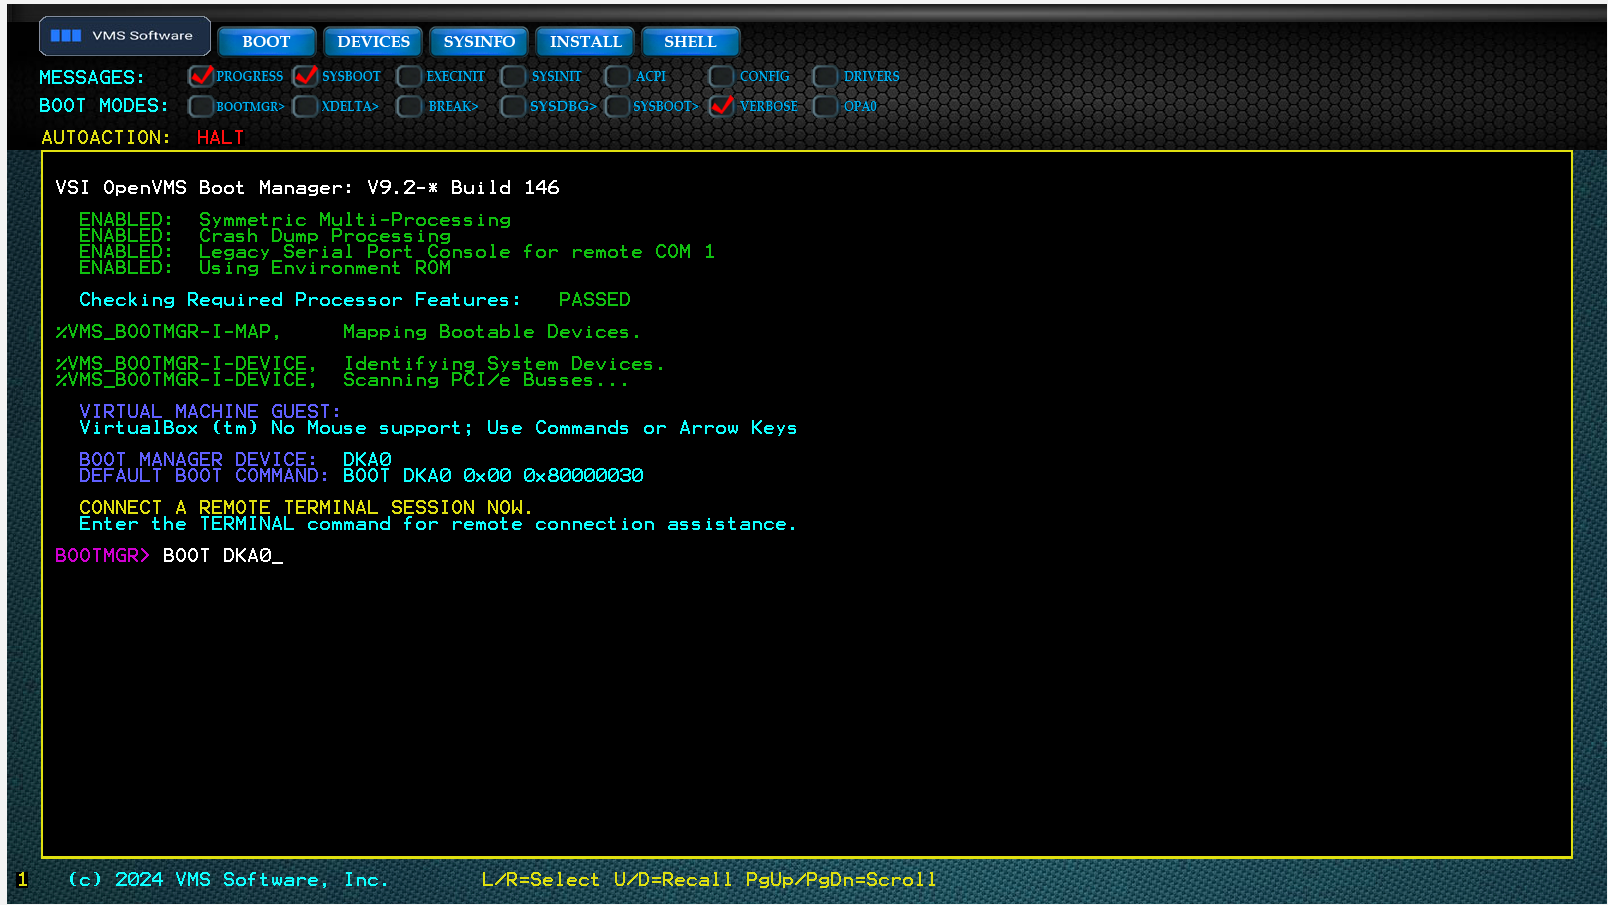
Task: Open the BOOT menu button
Action: pos(266,42)
